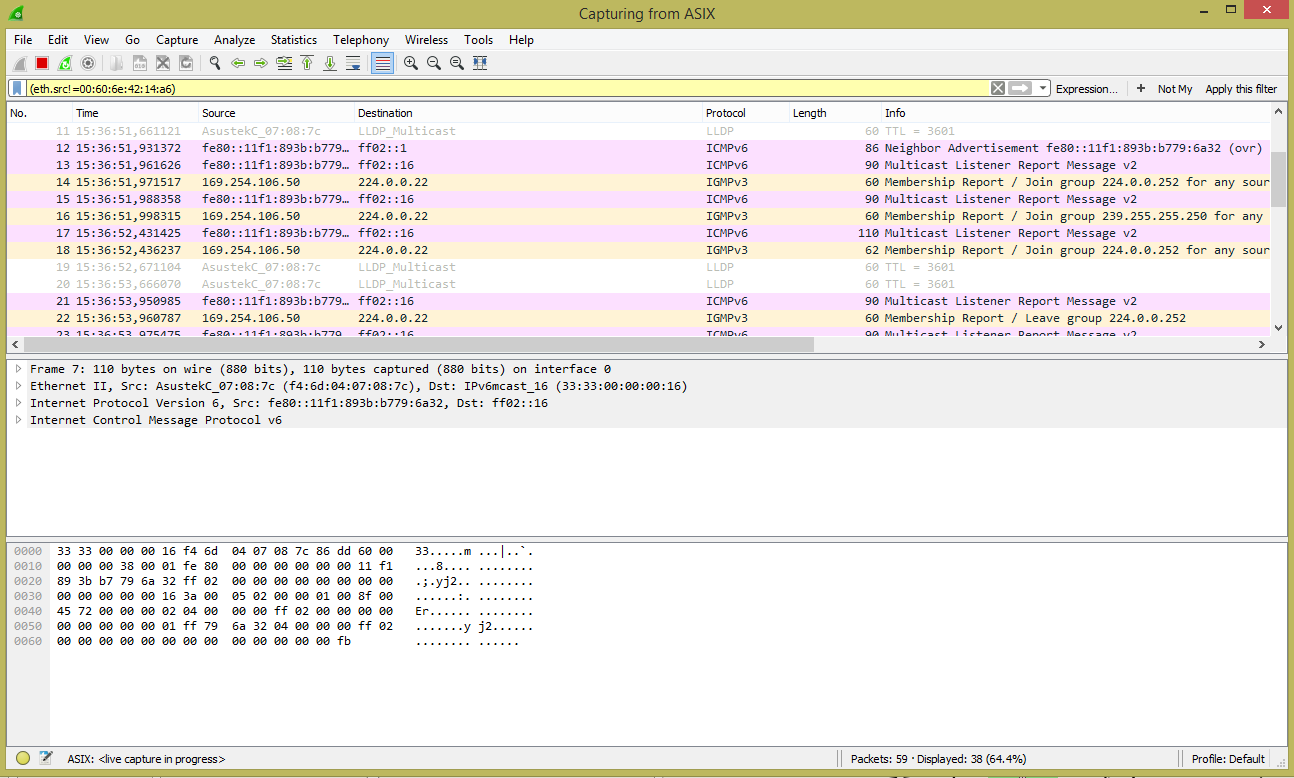Restart the current capture
Image resolution: width=1294 pixels, height=778 pixels.
pyautogui.click(x=65, y=63)
